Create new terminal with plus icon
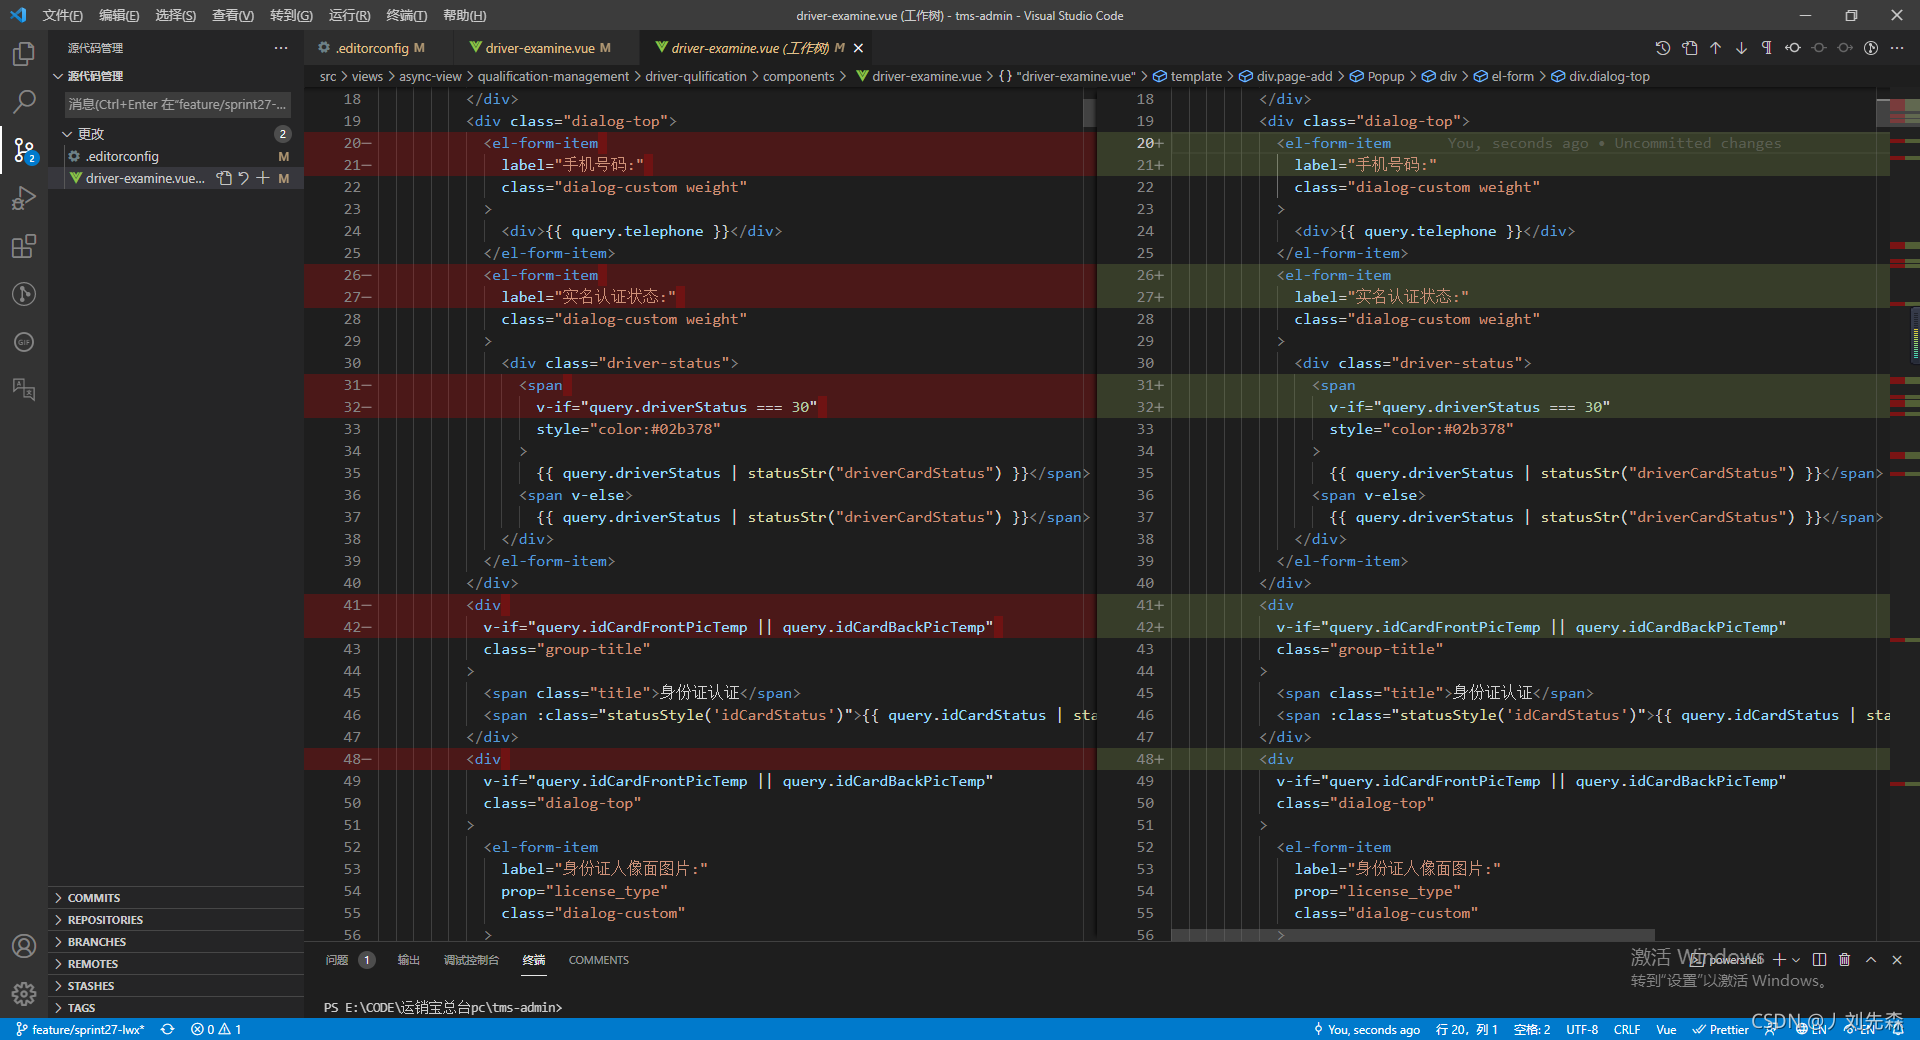Image resolution: width=1920 pixels, height=1040 pixels. (x=1779, y=960)
